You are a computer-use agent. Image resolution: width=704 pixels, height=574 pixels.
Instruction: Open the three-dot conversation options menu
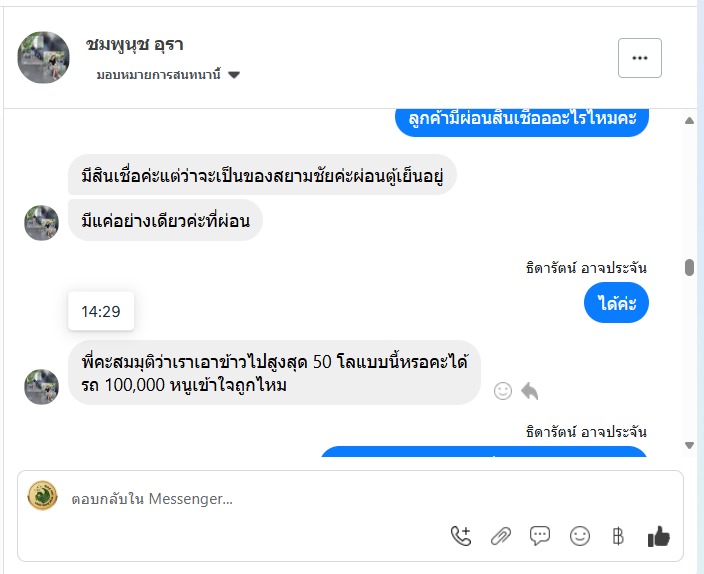(640, 58)
